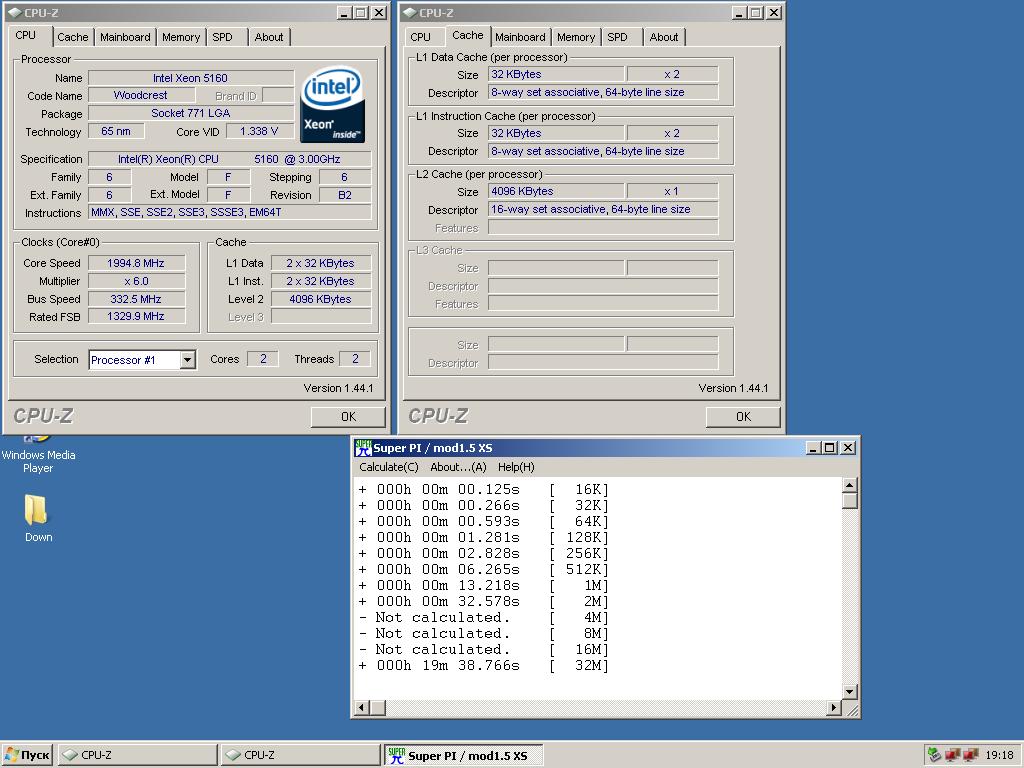Click the Super PI title bar icon

click(x=362, y=448)
